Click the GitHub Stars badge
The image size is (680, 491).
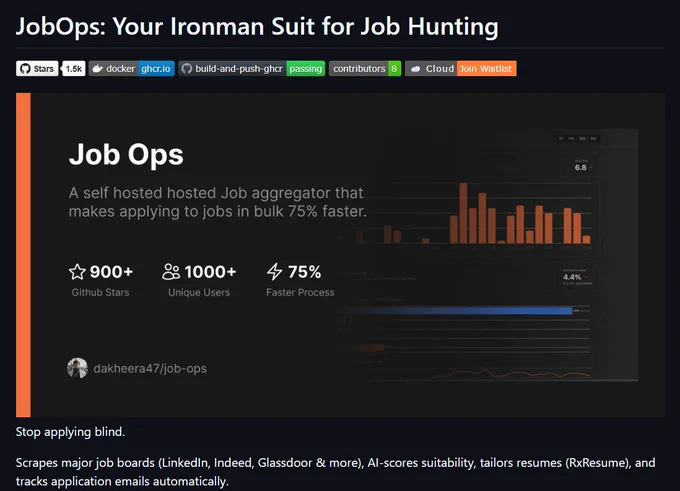[37, 69]
